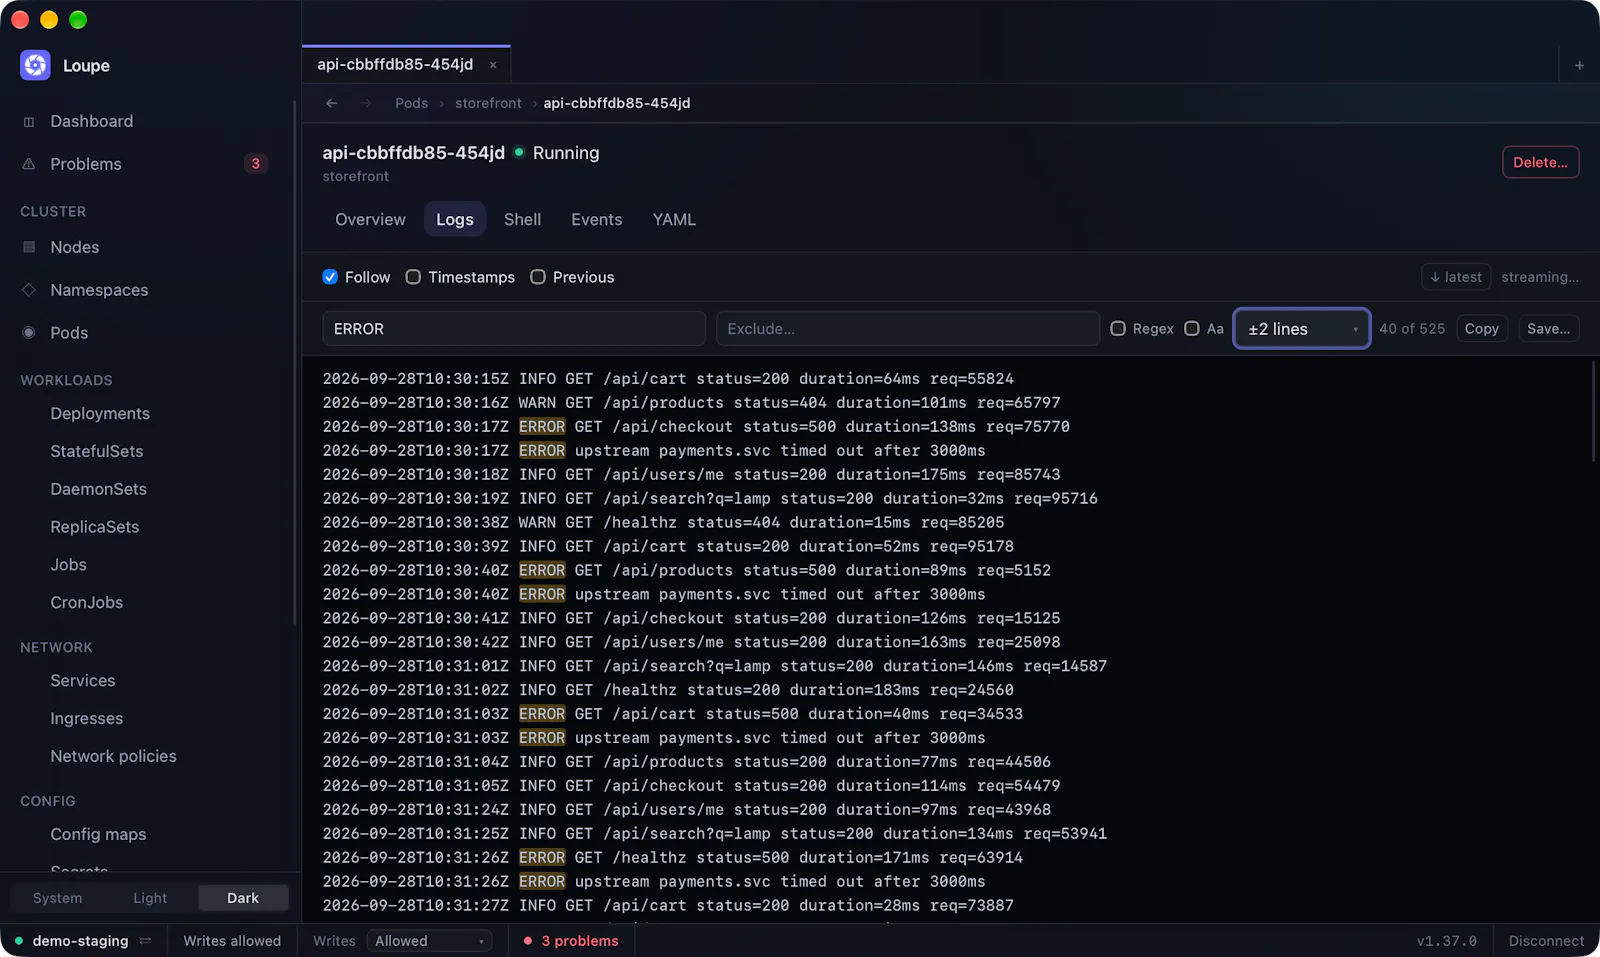Click the 3 problems status bar indicator
Viewport: 1600px width, 957px height.
click(x=571, y=941)
